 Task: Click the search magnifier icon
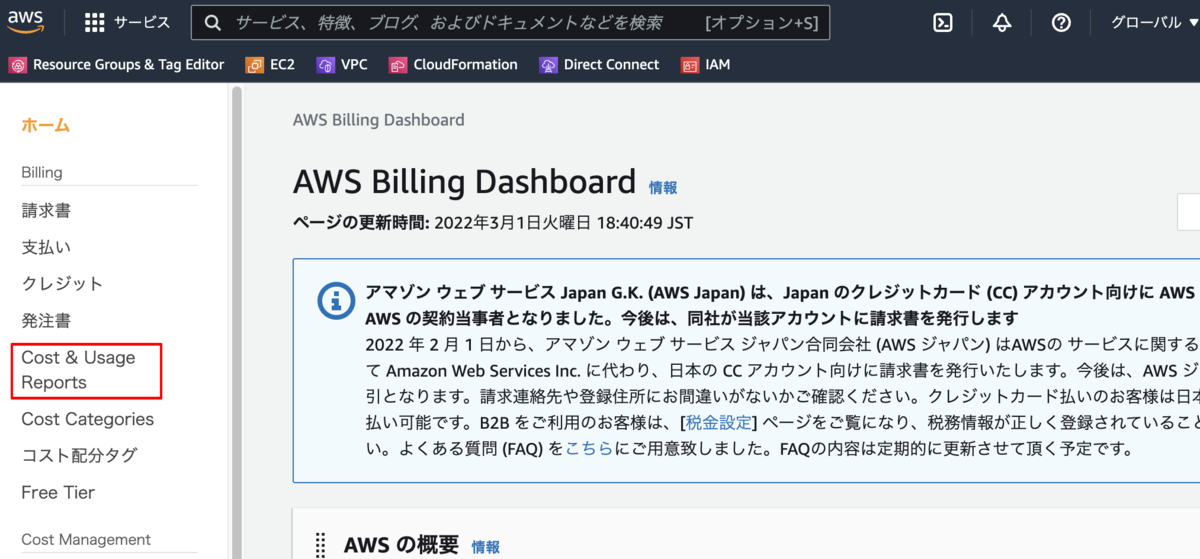point(212,23)
